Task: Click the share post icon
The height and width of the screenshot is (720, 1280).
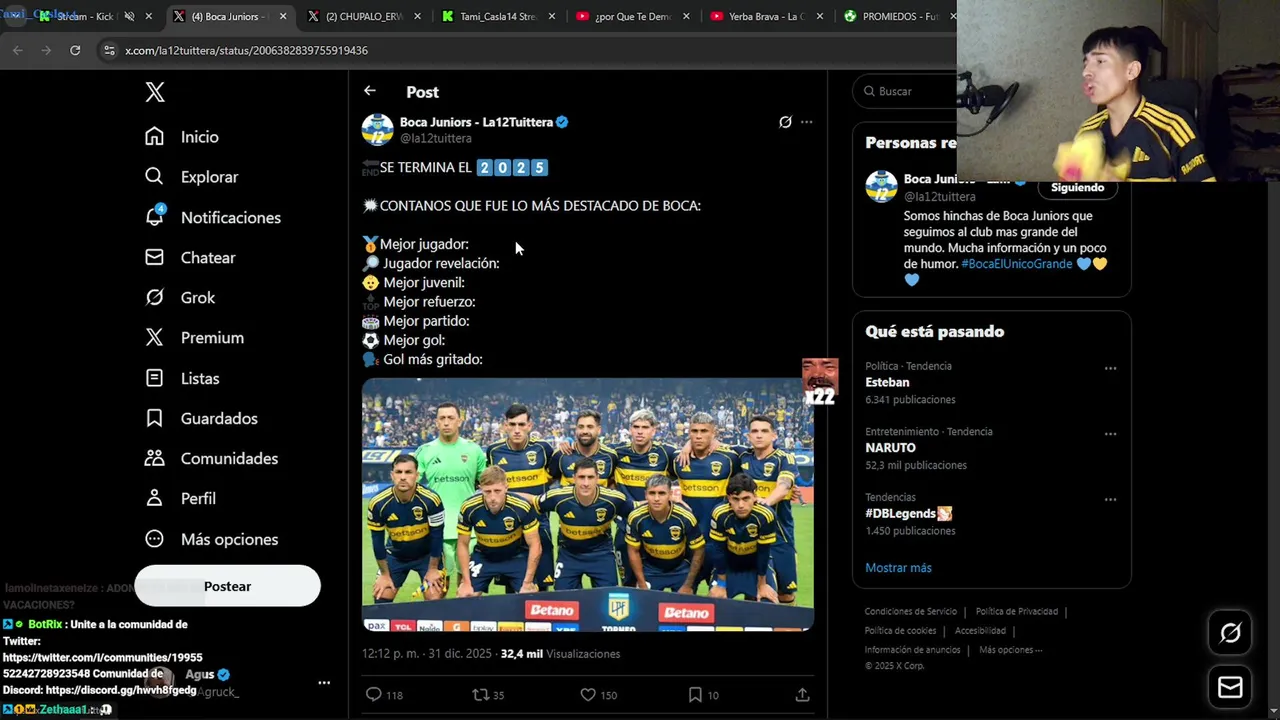Action: pyautogui.click(x=802, y=694)
